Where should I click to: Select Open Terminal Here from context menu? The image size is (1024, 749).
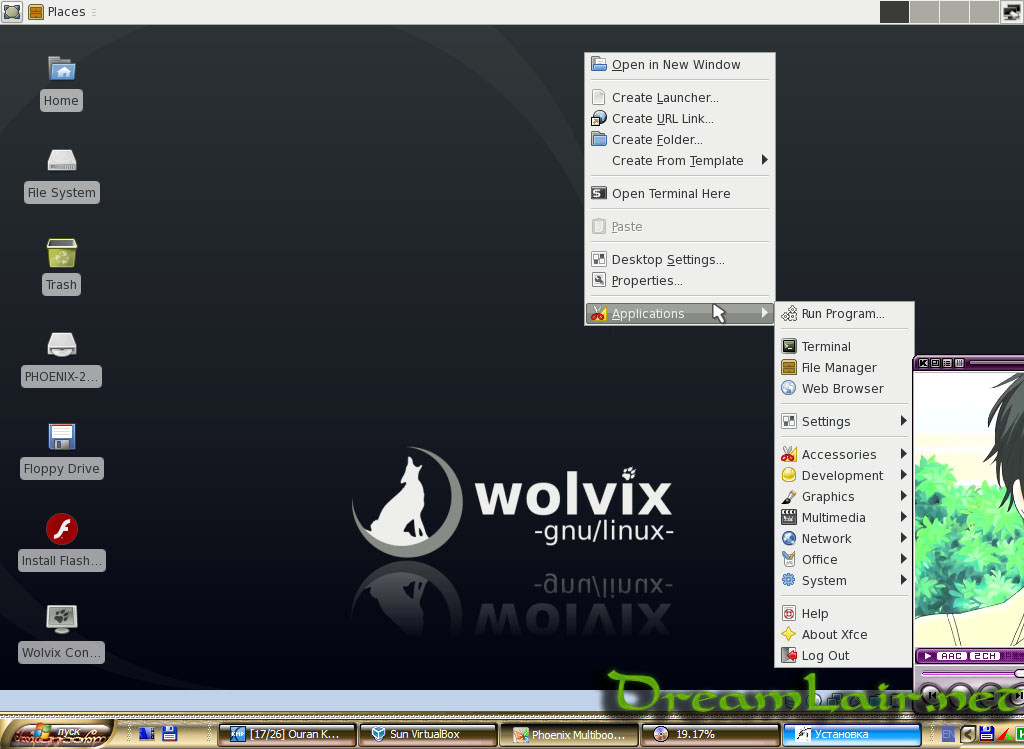(670, 194)
